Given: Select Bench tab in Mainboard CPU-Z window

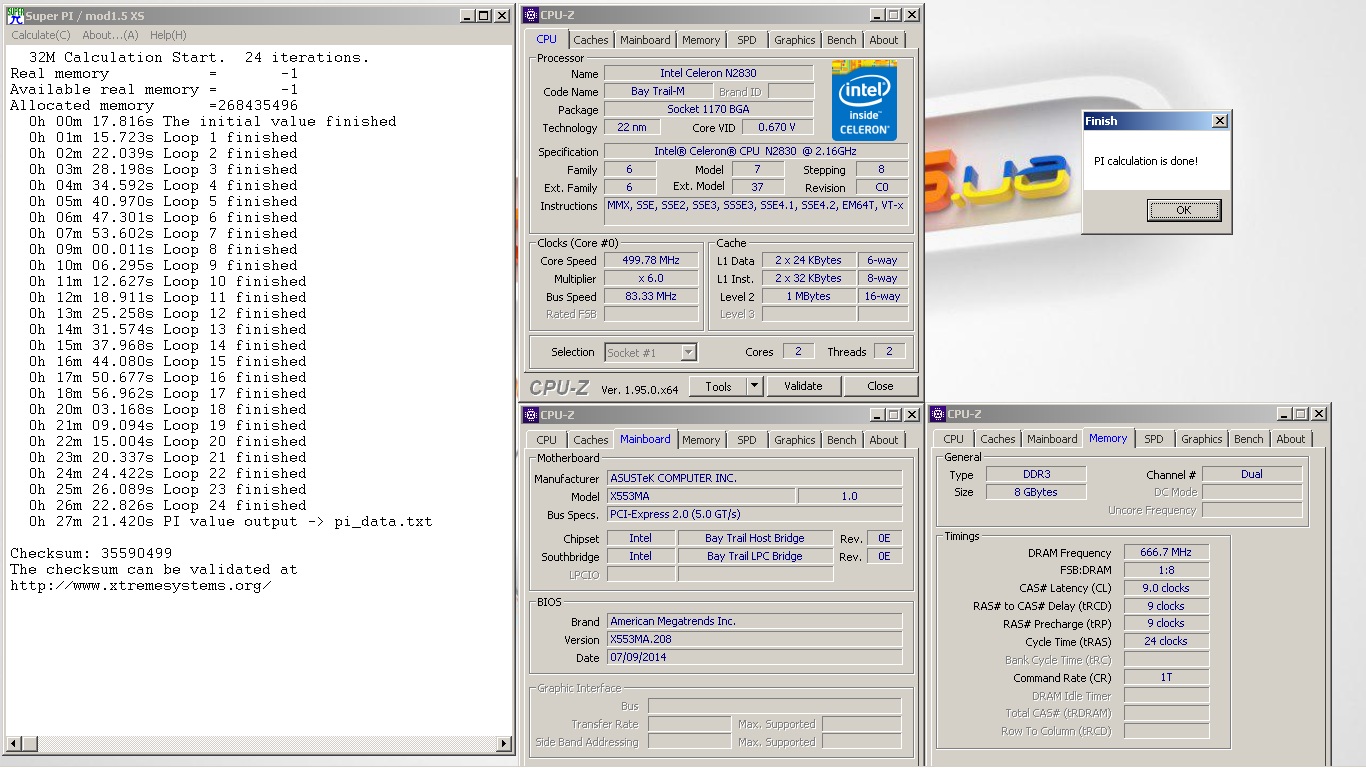Looking at the screenshot, I should (x=842, y=440).
